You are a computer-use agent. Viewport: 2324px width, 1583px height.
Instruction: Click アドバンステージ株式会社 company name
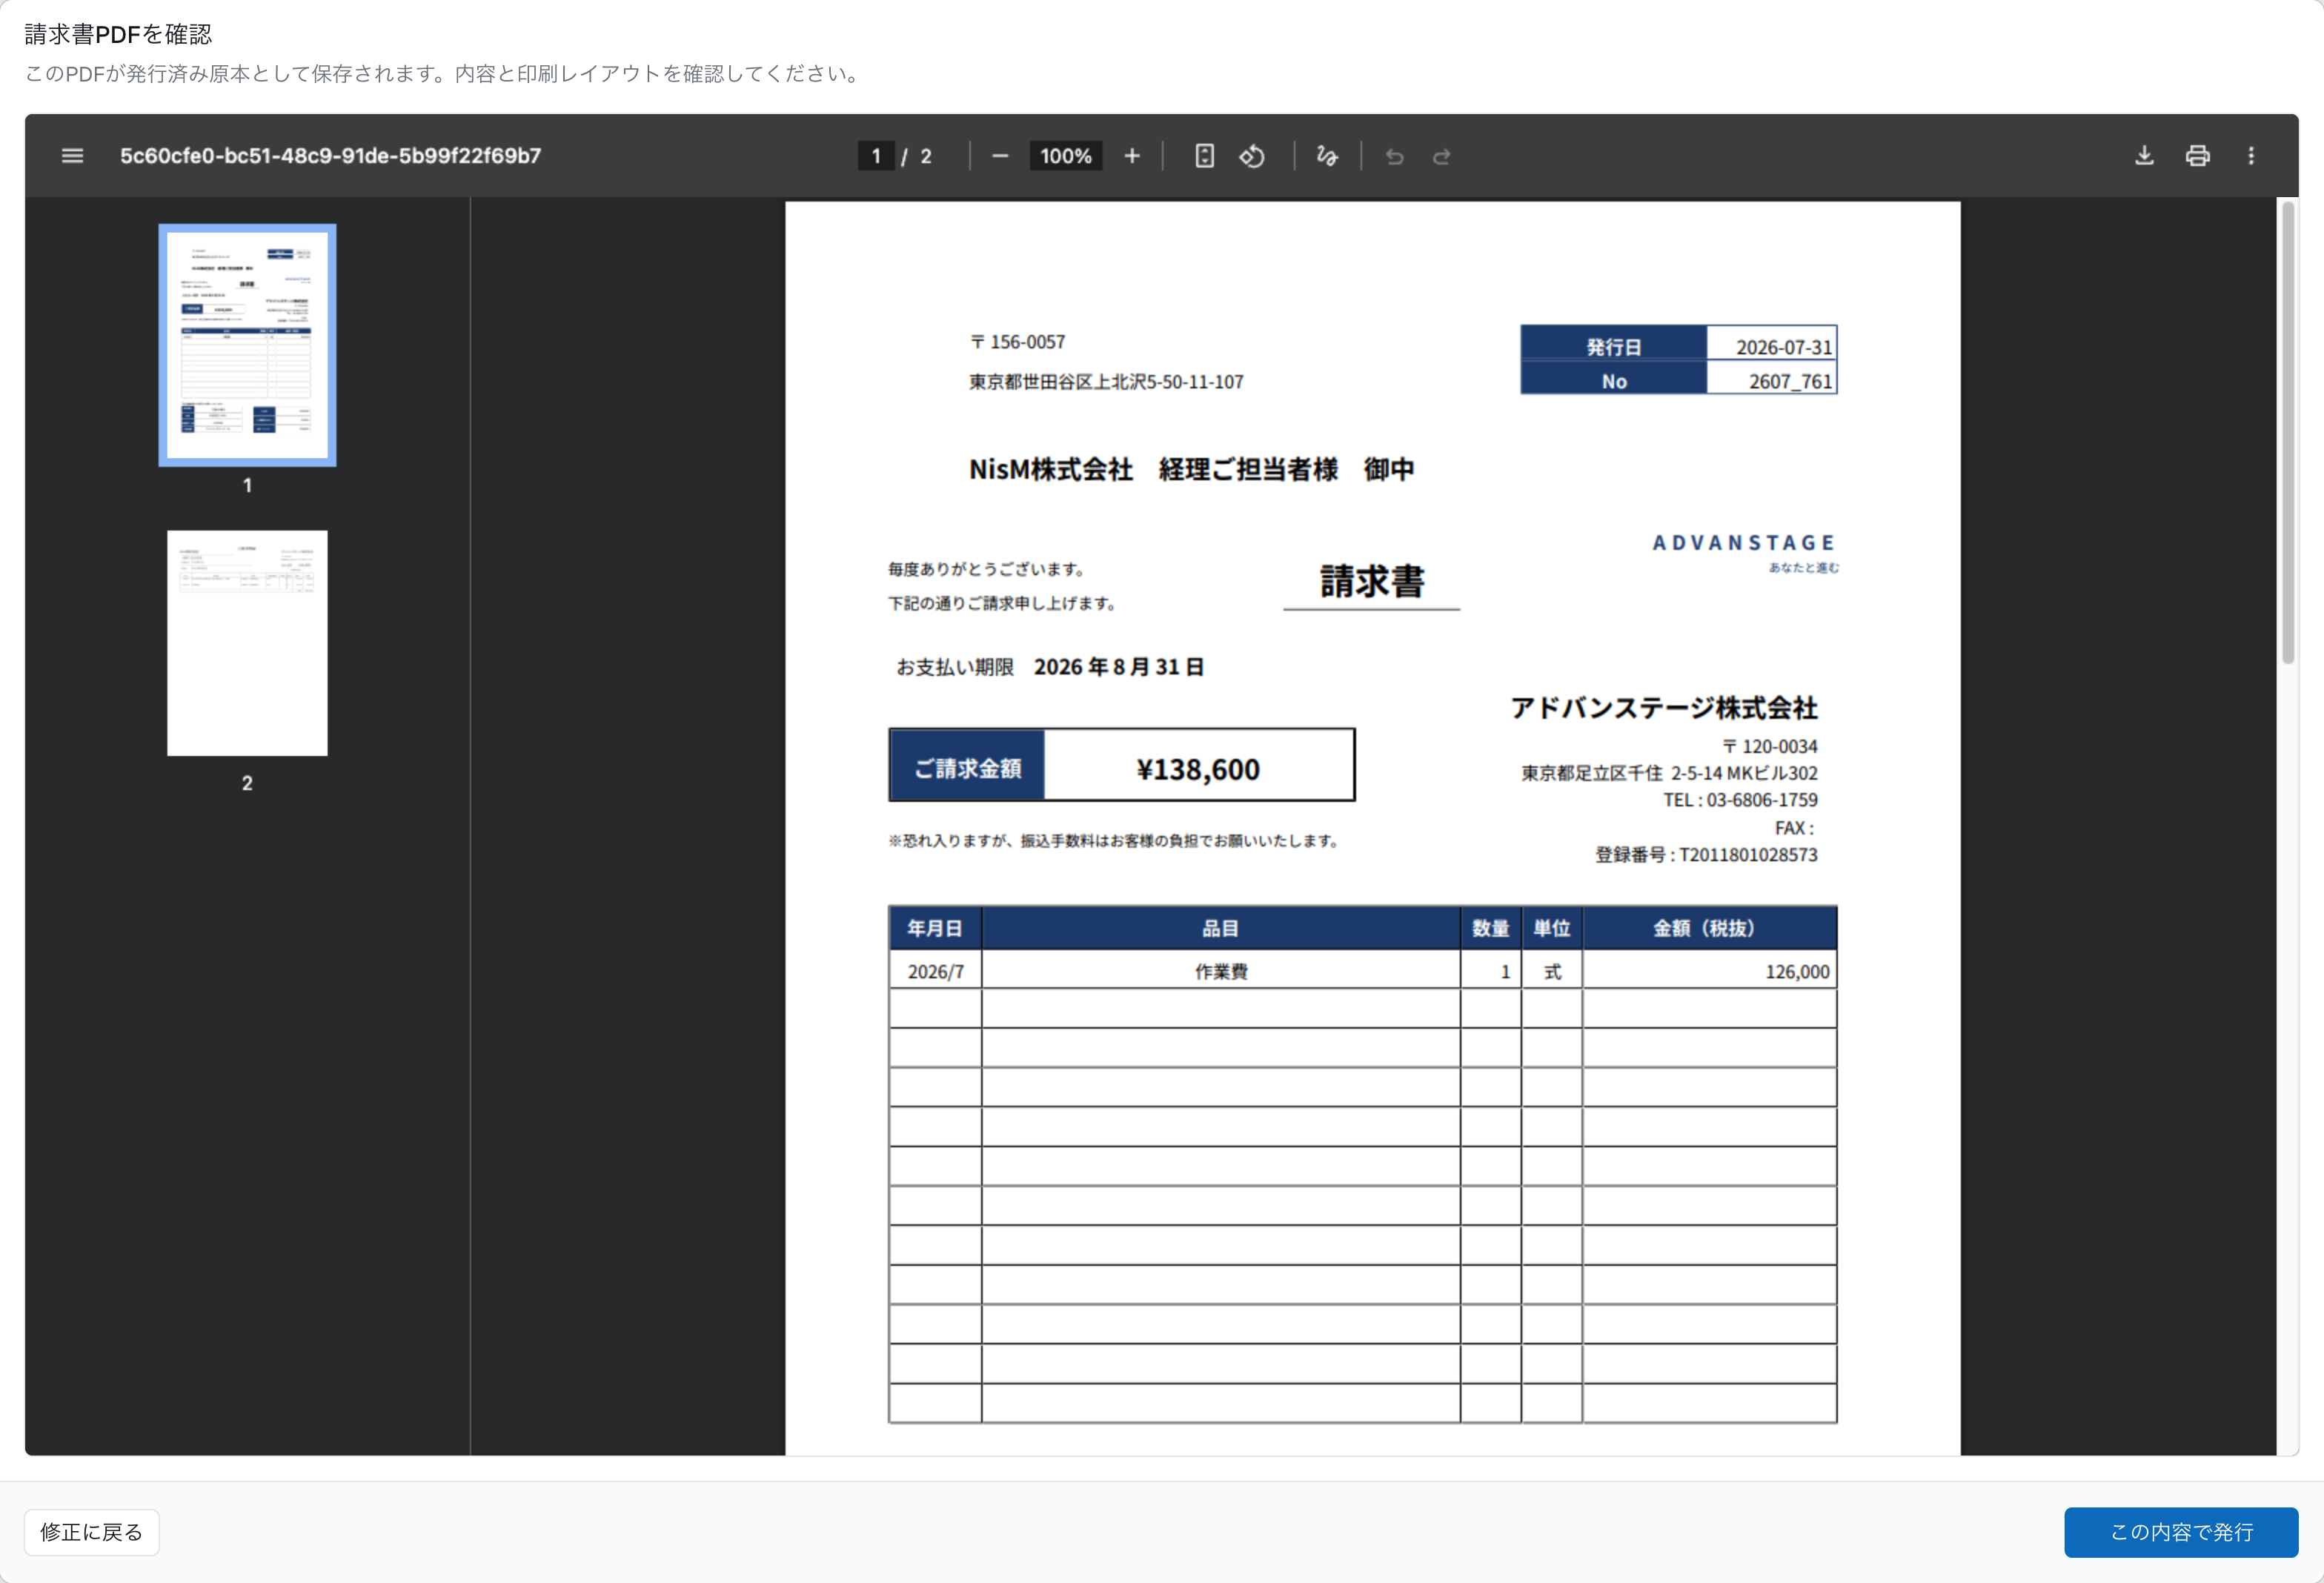click(x=1664, y=708)
